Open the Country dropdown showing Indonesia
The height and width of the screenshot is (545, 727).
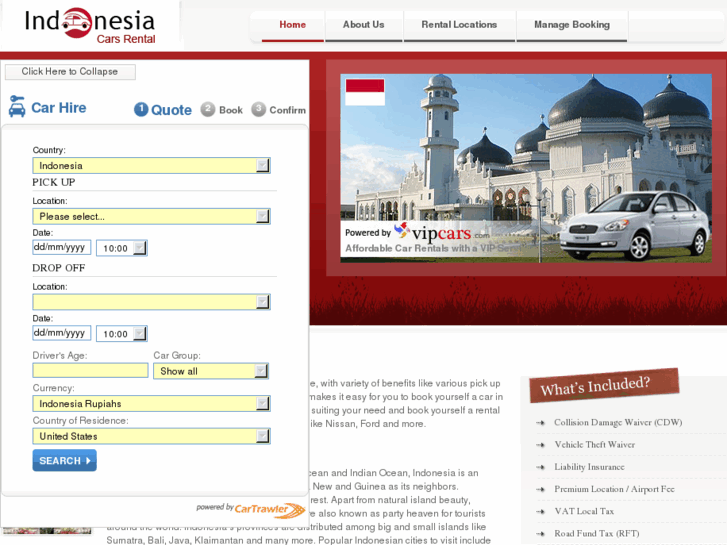coord(151,166)
